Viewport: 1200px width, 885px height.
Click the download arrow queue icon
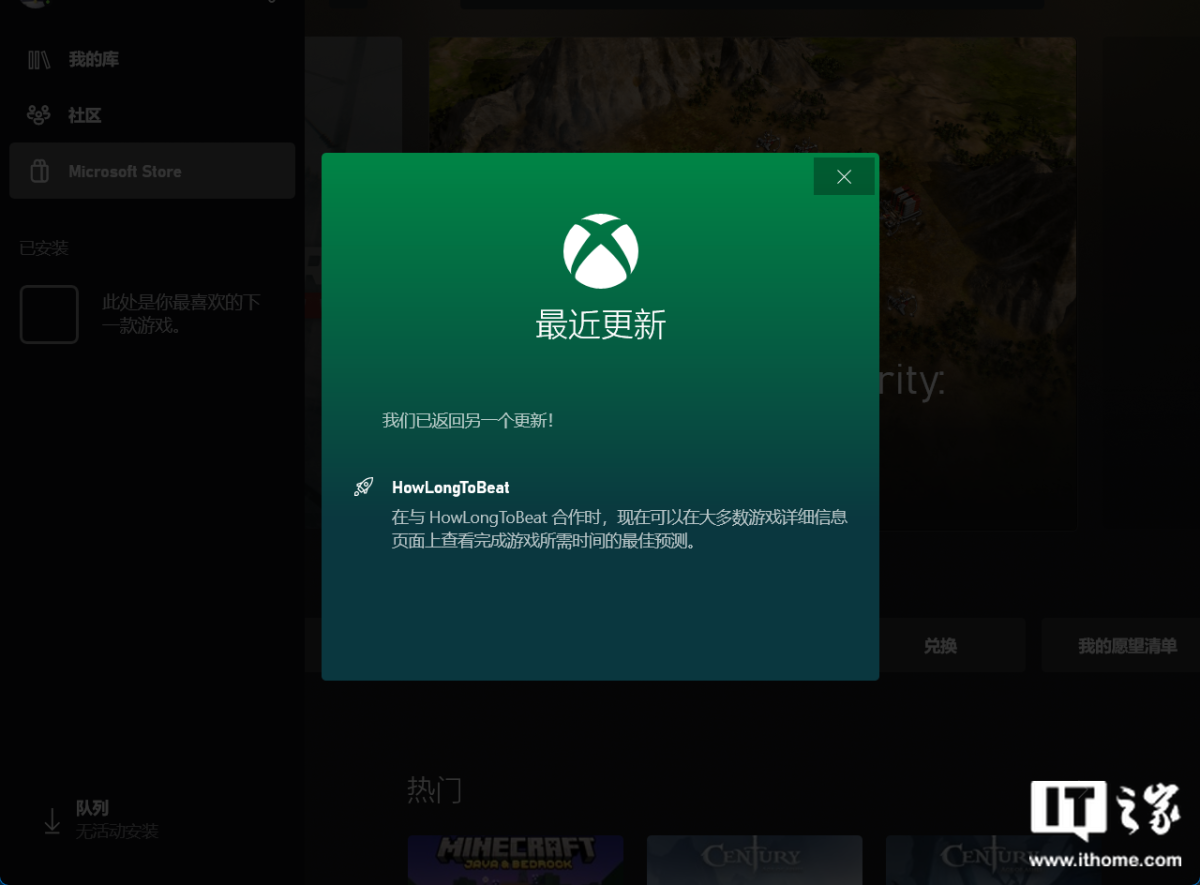tap(52, 821)
